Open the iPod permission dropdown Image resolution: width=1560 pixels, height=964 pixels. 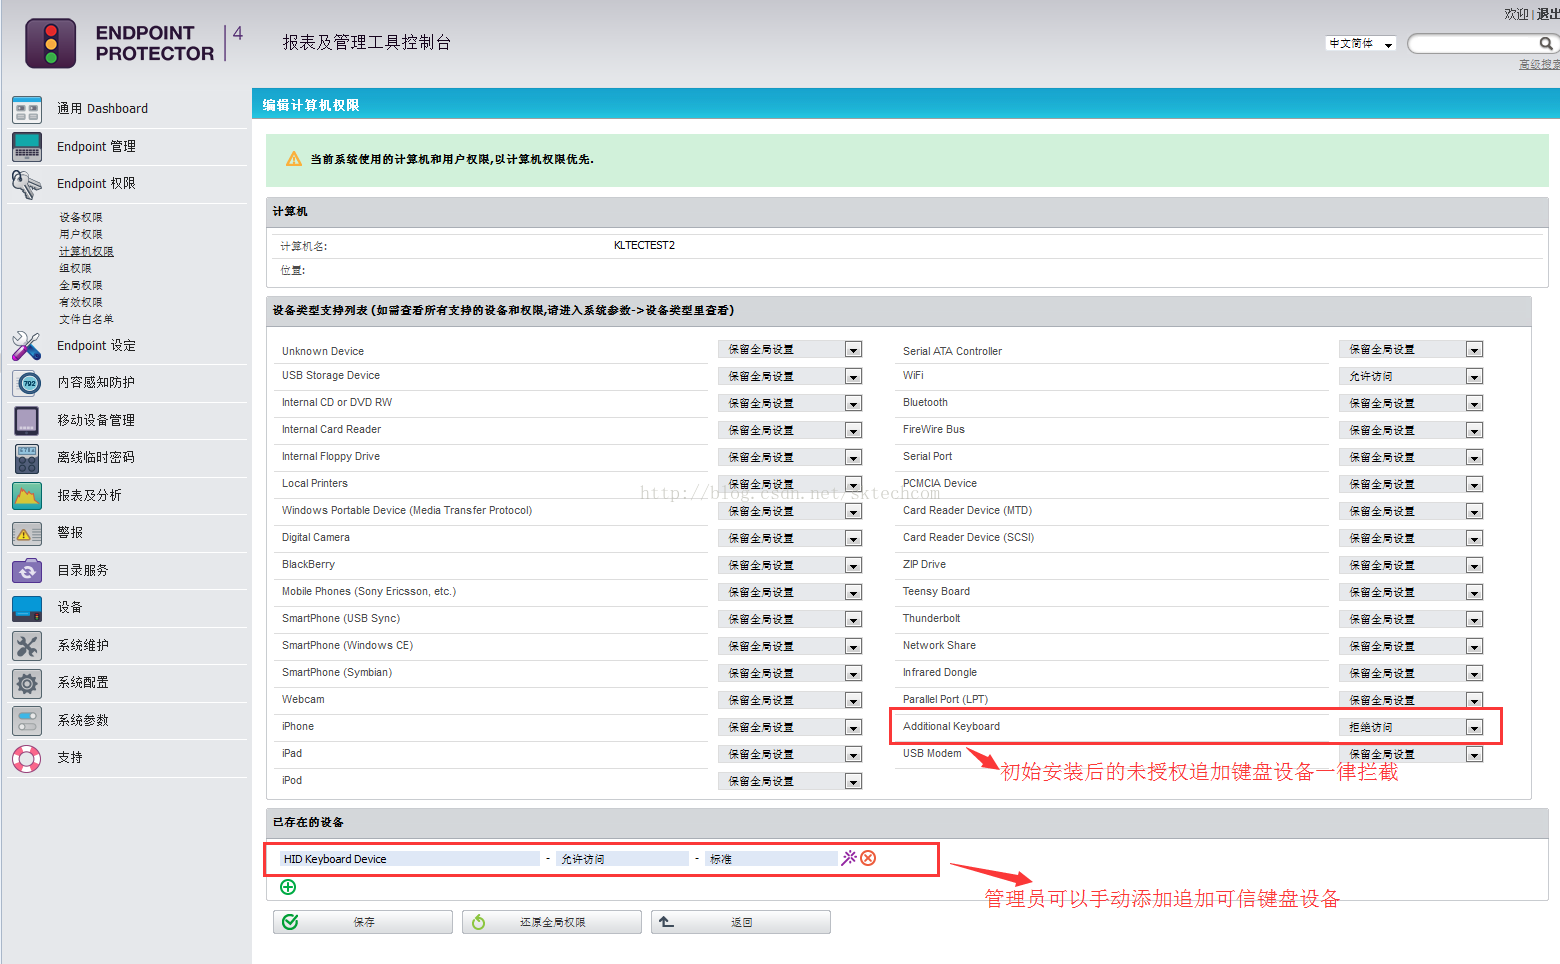[x=790, y=781]
